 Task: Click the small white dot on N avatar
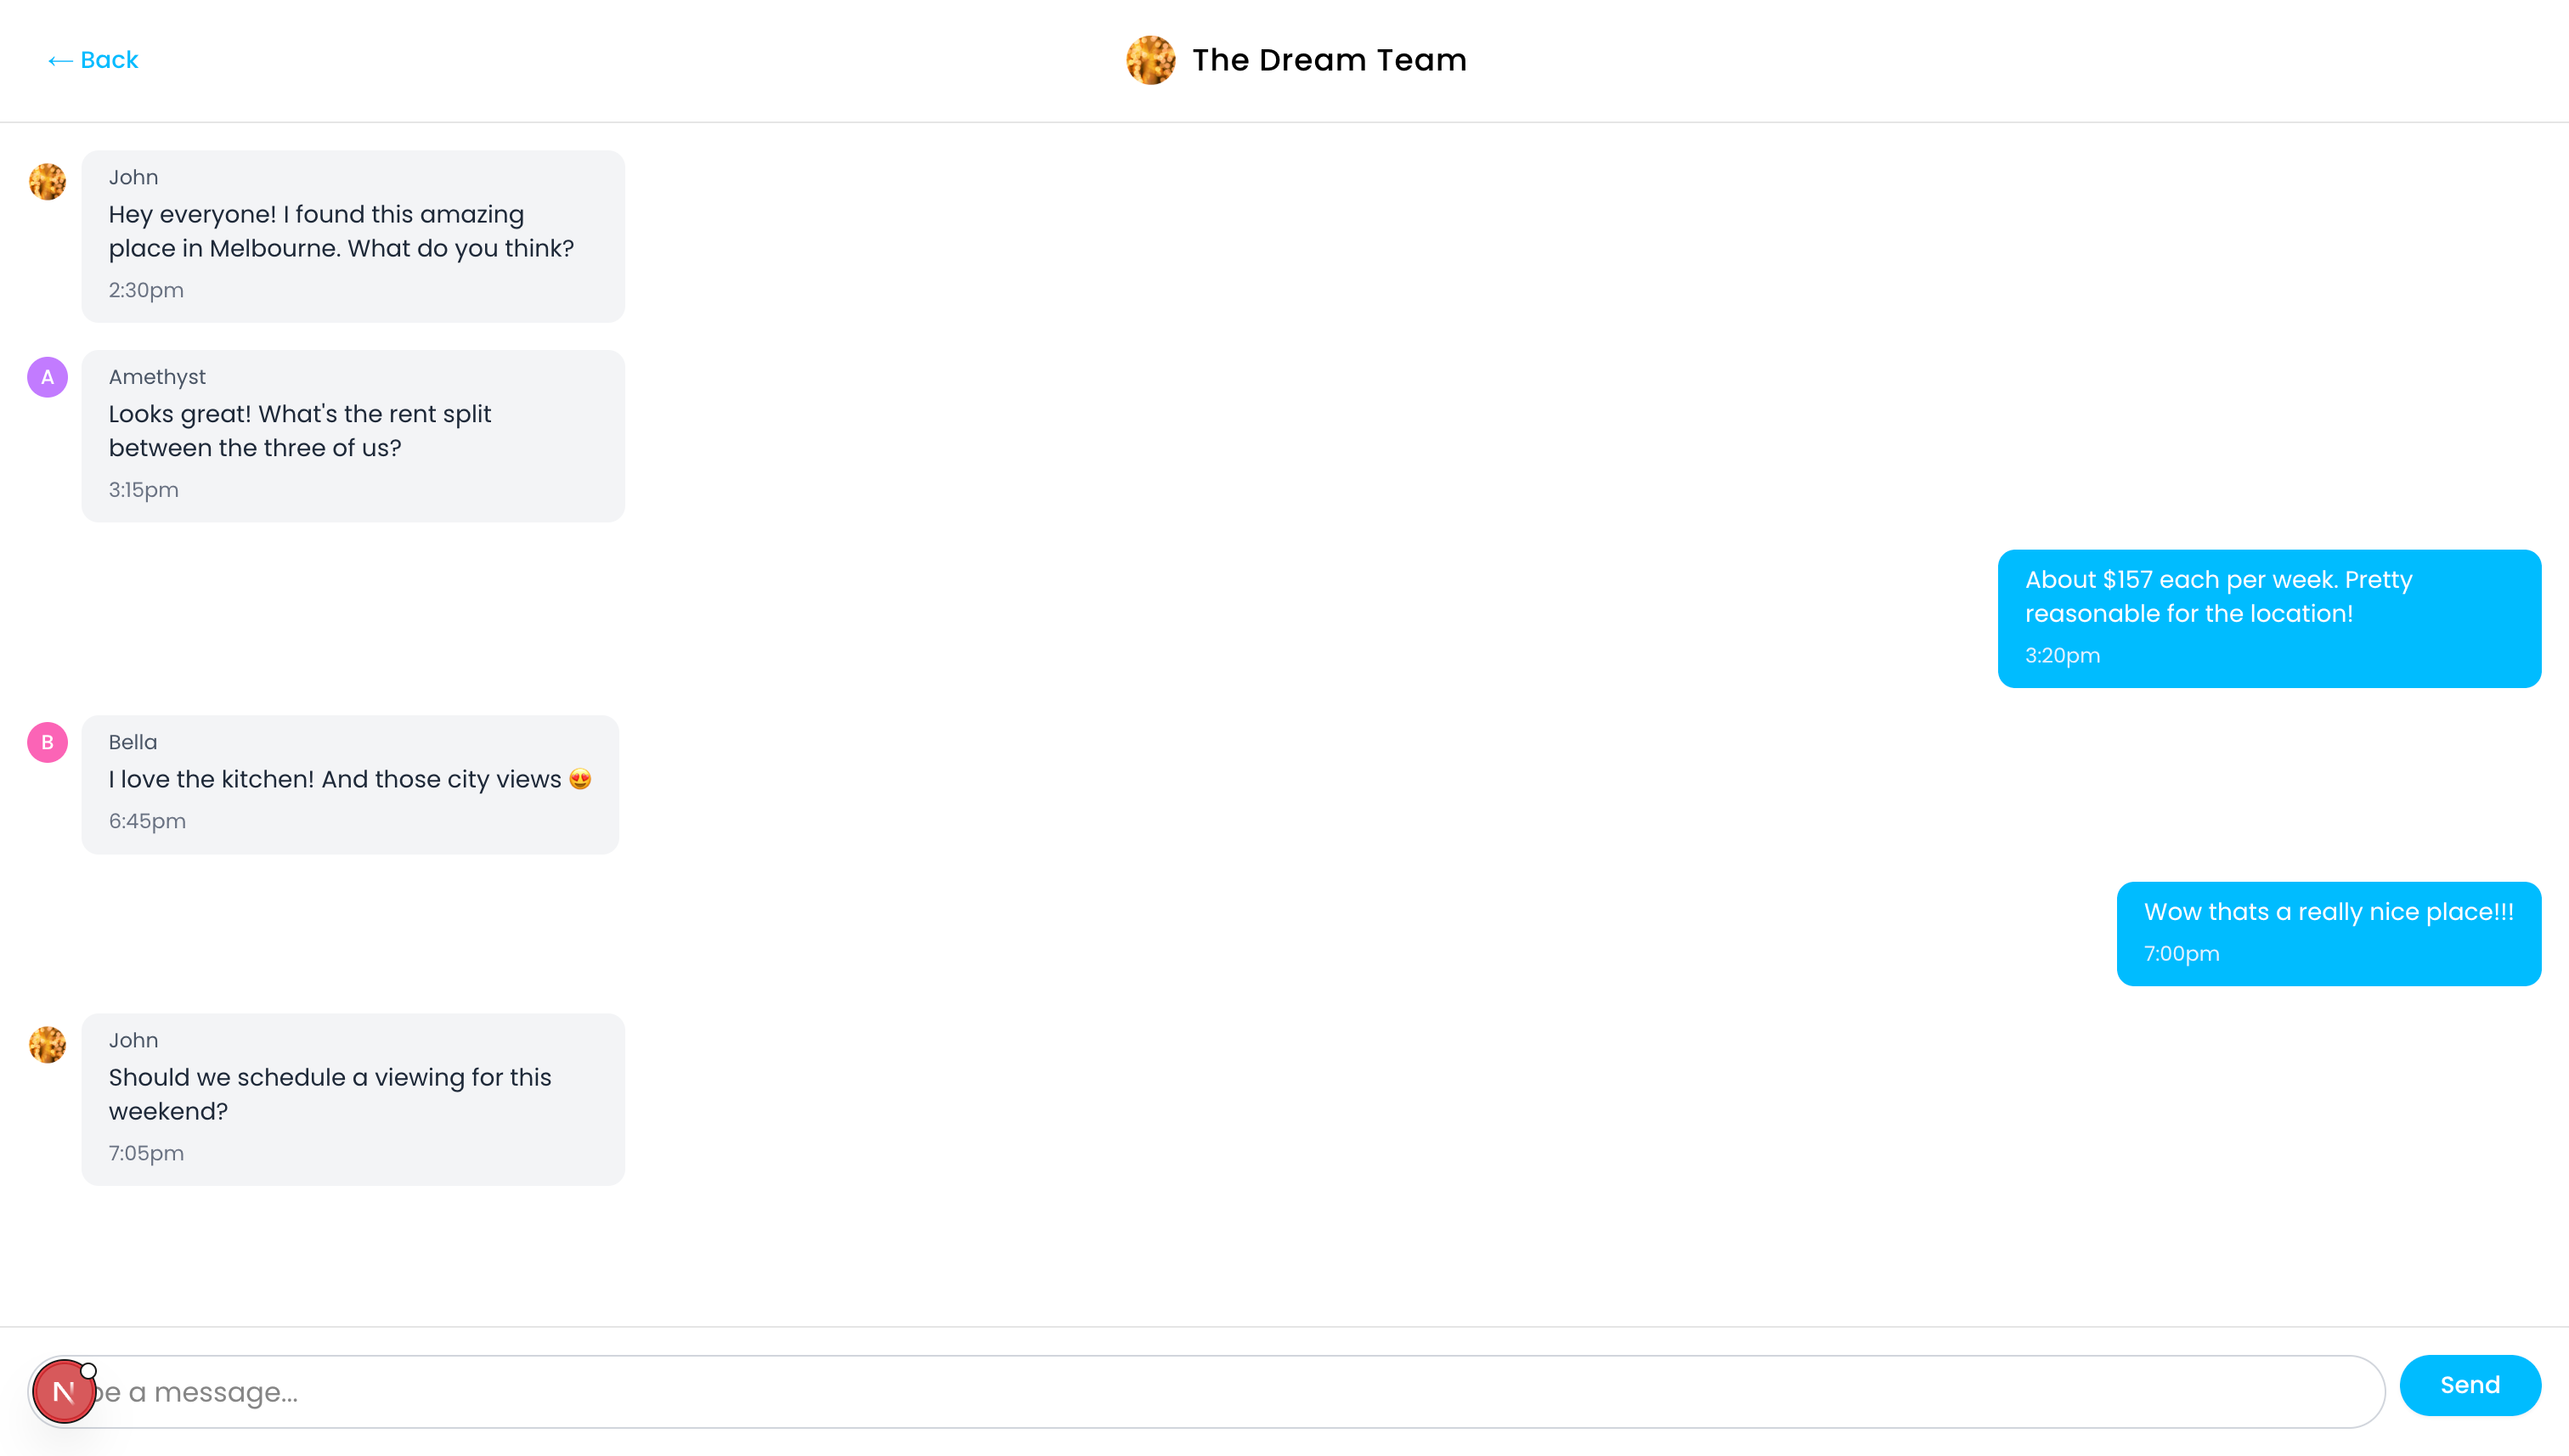(89, 1371)
